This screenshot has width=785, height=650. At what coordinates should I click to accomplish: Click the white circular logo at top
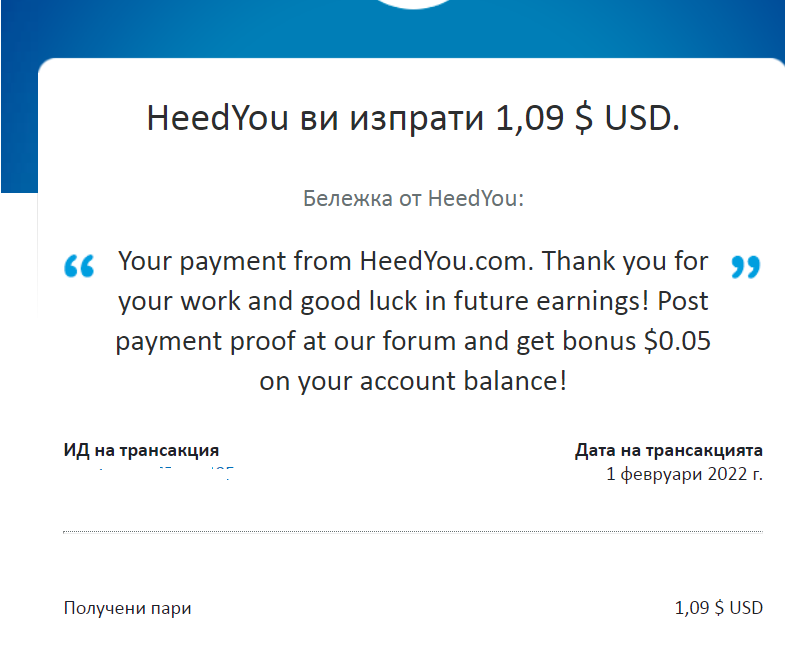(x=414, y=4)
